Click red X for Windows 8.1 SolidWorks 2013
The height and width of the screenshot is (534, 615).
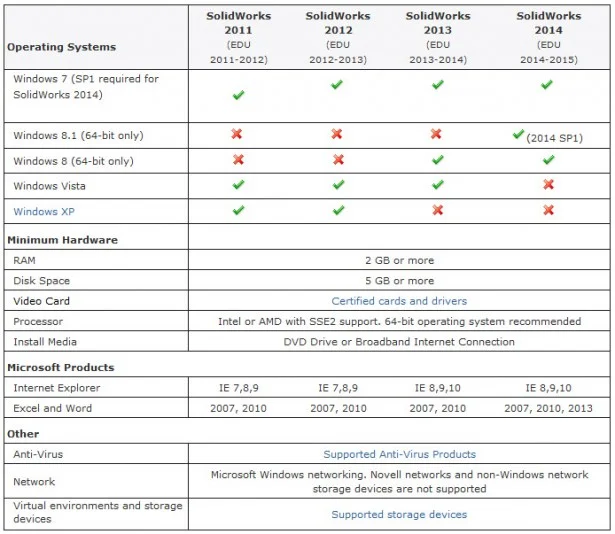[x=436, y=134]
